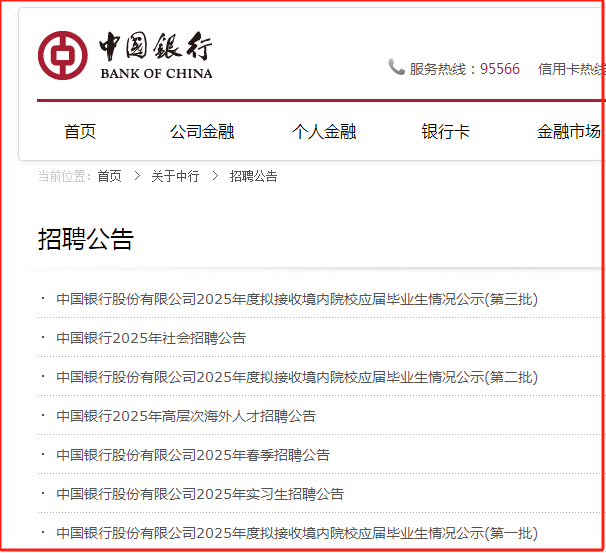Go to the 银行卡 menu item
The image size is (606, 553).
coord(445,131)
